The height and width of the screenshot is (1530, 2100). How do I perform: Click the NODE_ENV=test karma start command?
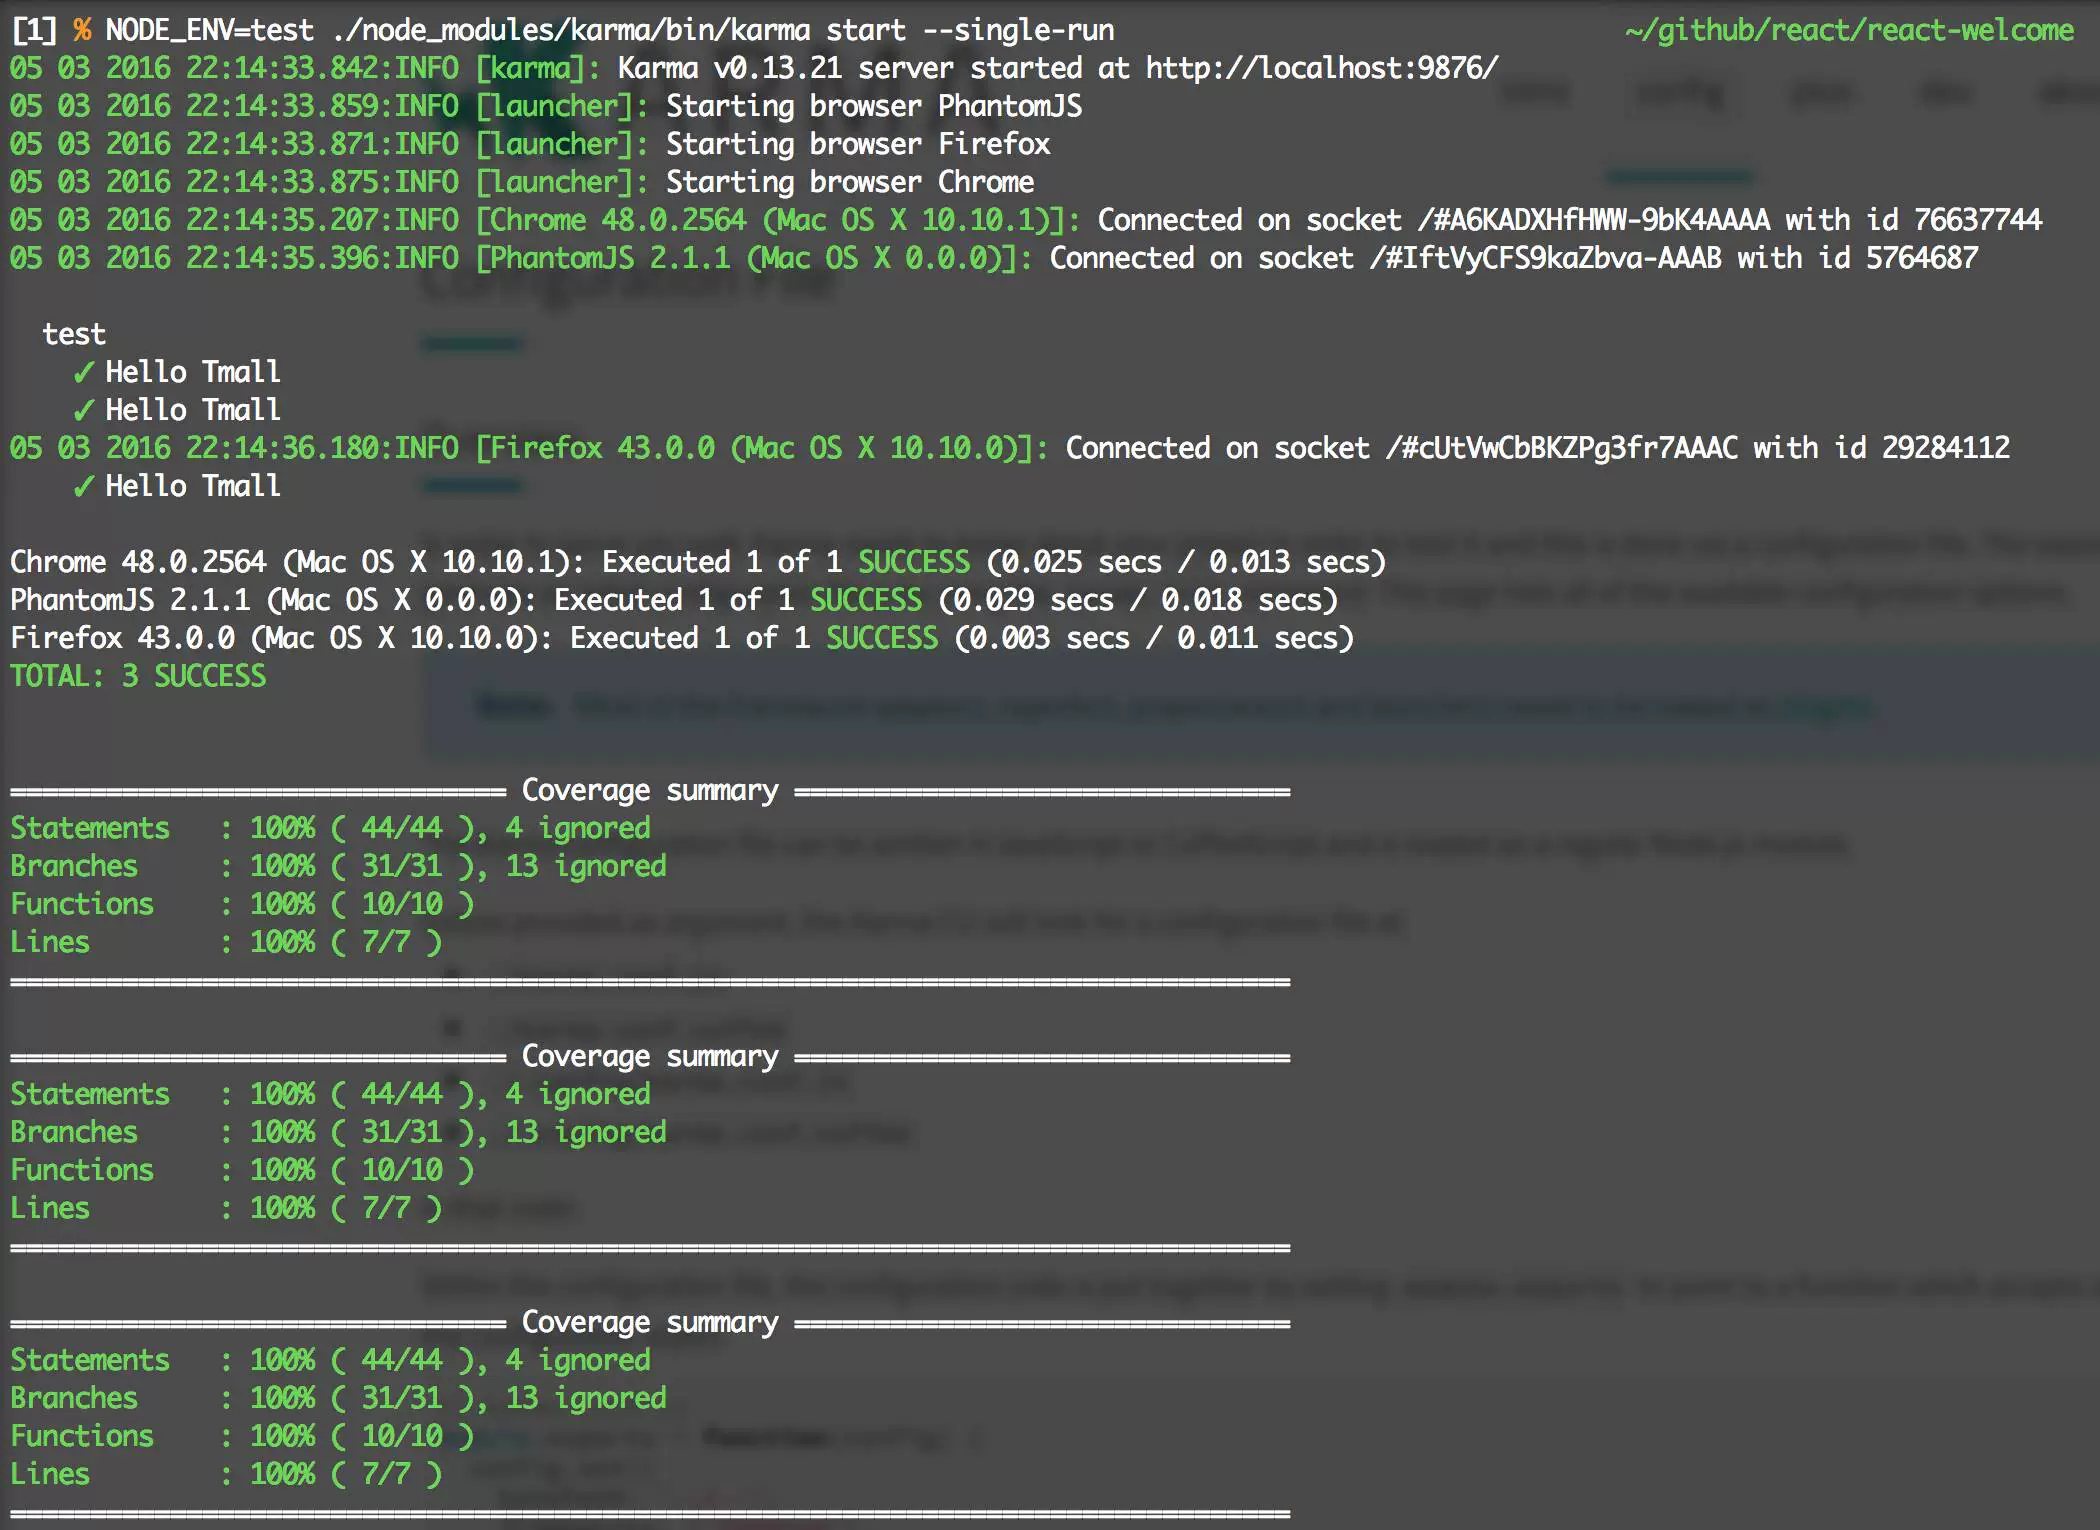[610, 30]
